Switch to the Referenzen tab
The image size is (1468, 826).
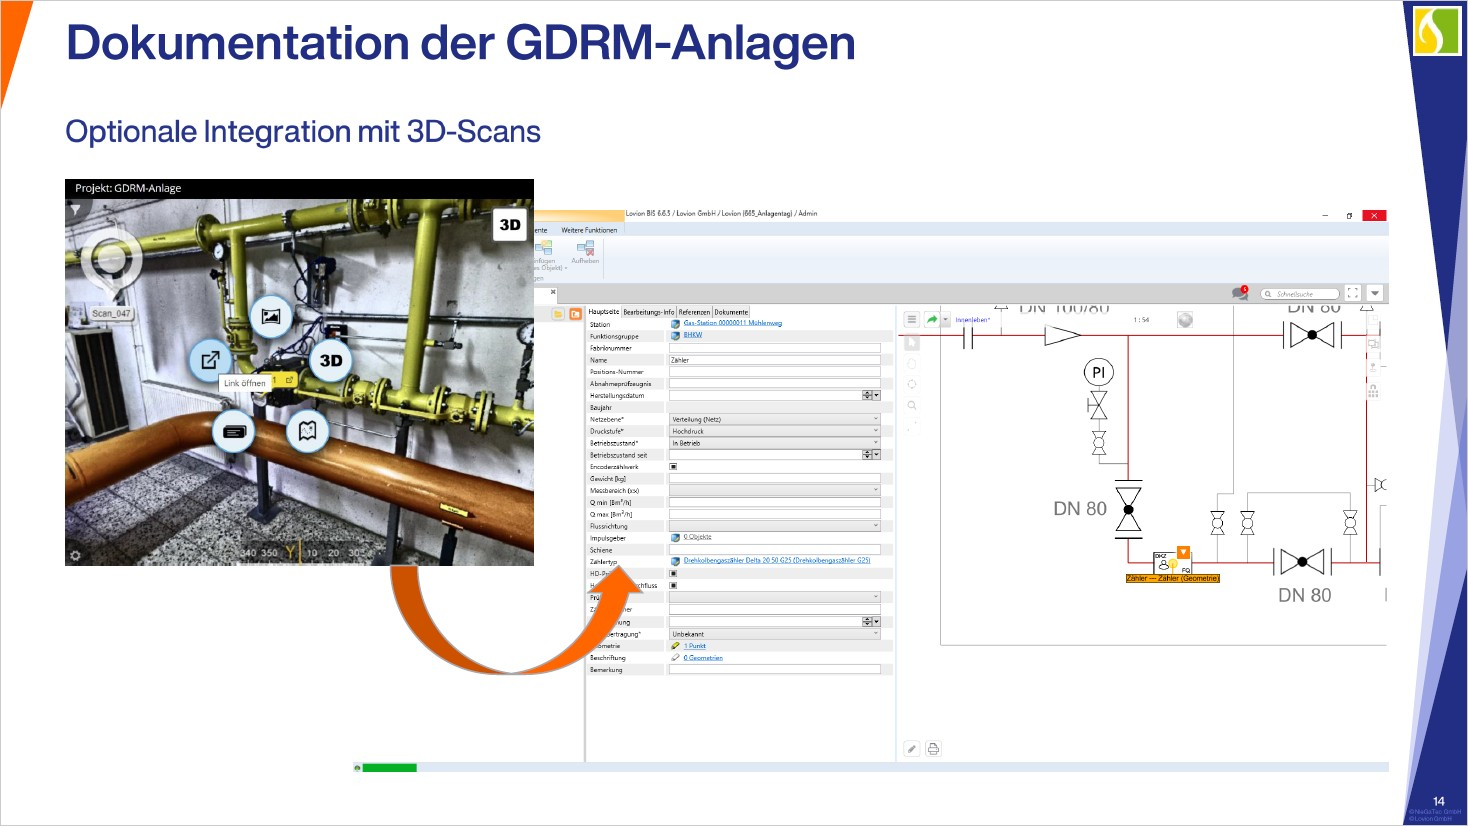coord(694,312)
